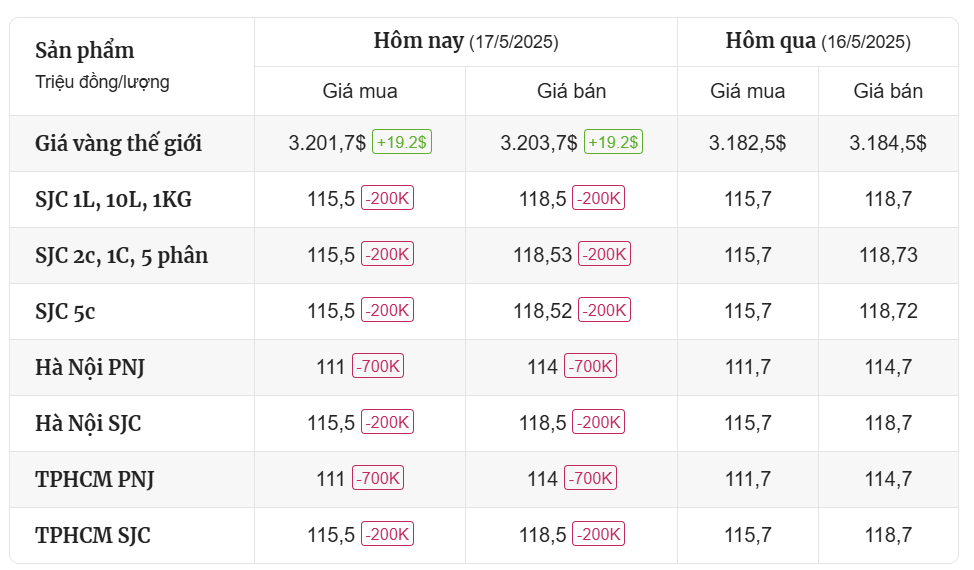The image size is (974, 570).
Task: Click -200K badge in SJC 1L buy price
Action: tap(388, 198)
